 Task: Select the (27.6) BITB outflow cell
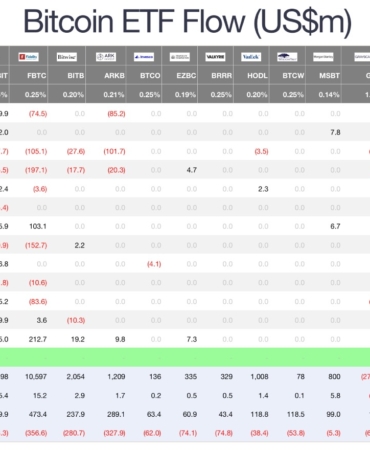pos(76,151)
